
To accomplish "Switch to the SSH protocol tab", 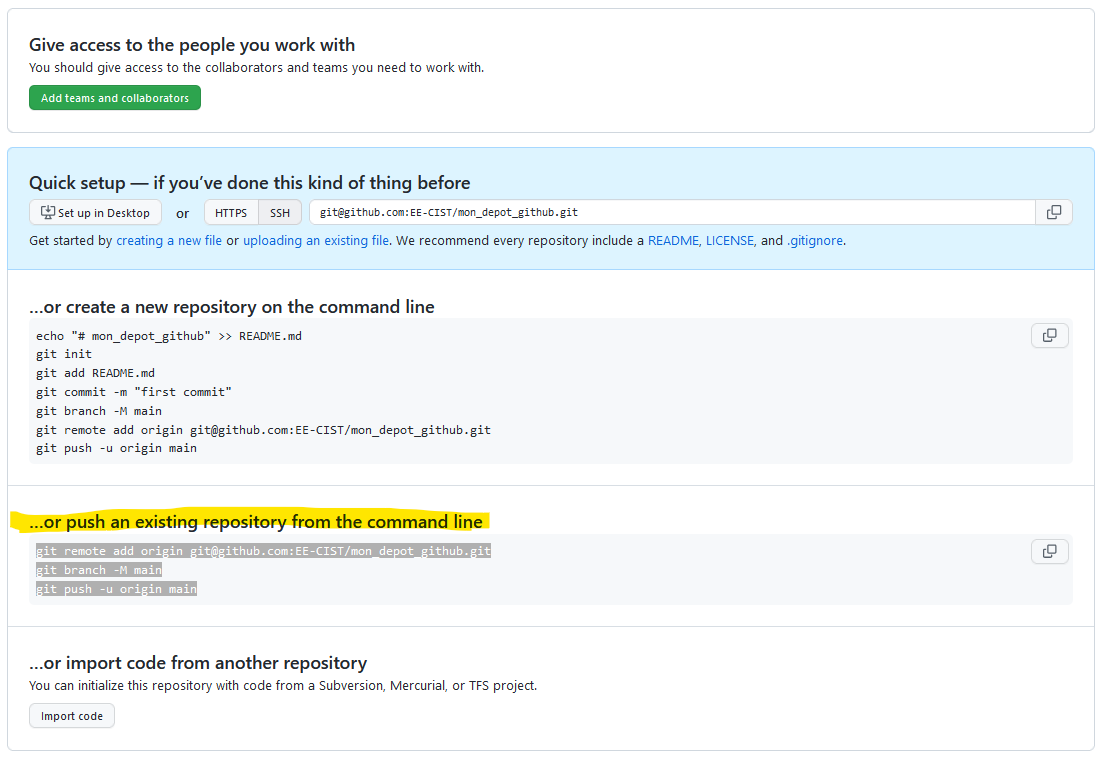I will (x=280, y=211).
